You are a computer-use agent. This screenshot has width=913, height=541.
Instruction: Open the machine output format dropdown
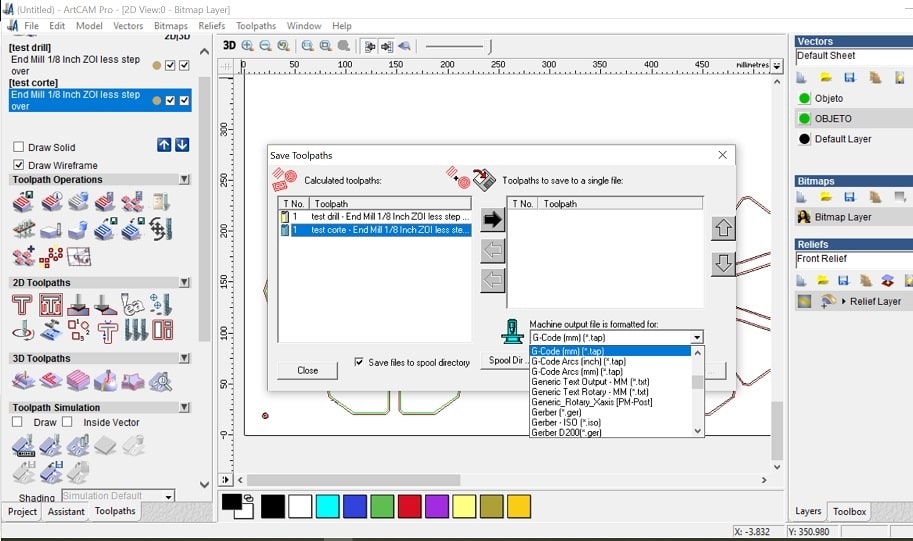(696, 337)
